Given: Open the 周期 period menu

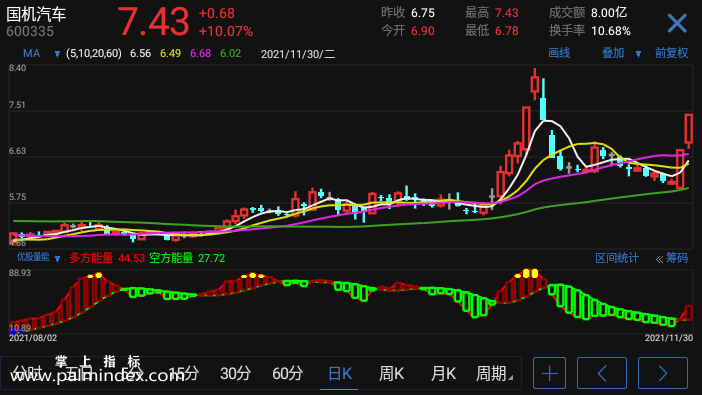Looking at the screenshot, I should [494, 373].
